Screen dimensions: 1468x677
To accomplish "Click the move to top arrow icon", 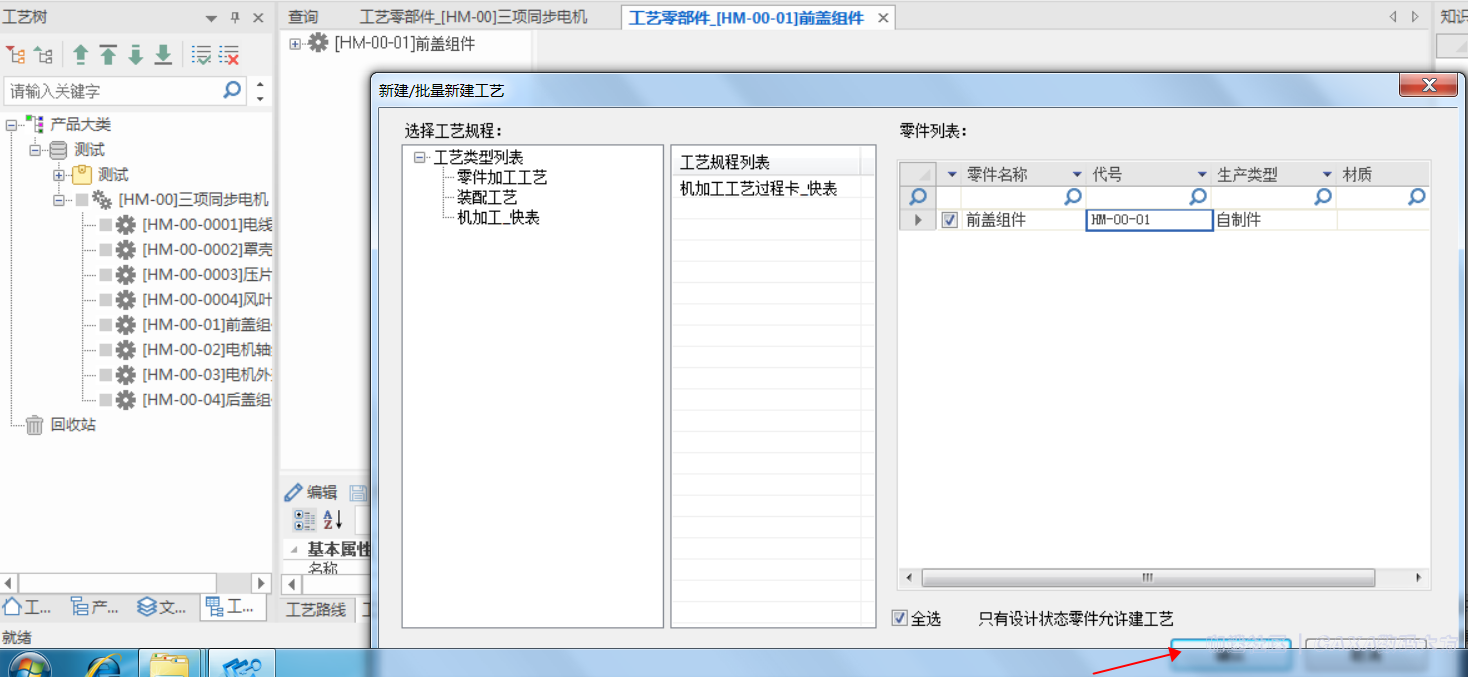I will (x=108, y=55).
